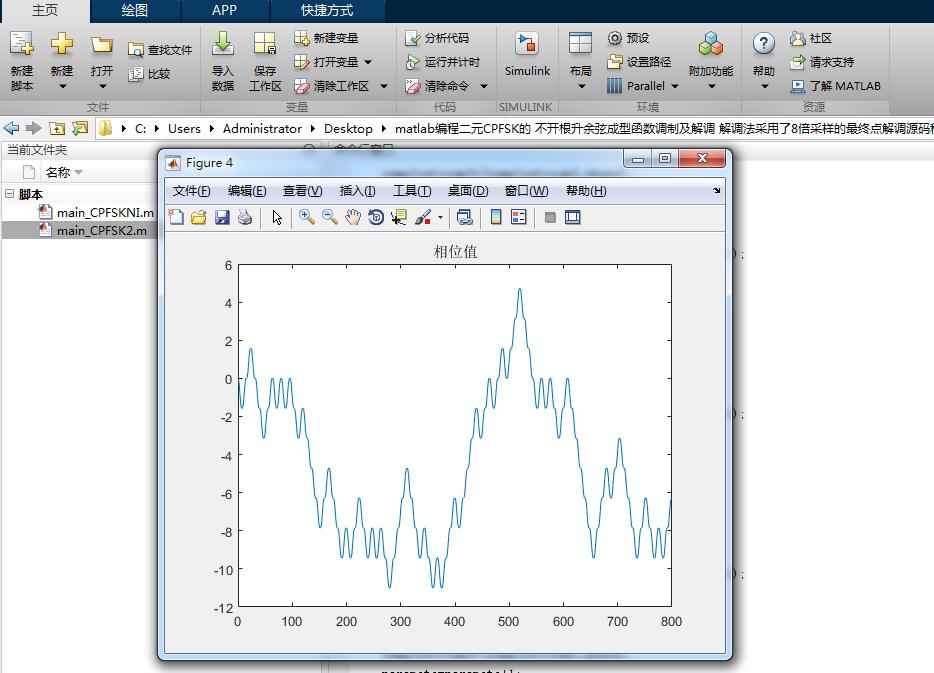Viewport: 934px width, 673px height.
Task: Open the 桌面(D) menu in Figure 4
Action: (x=468, y=191)
